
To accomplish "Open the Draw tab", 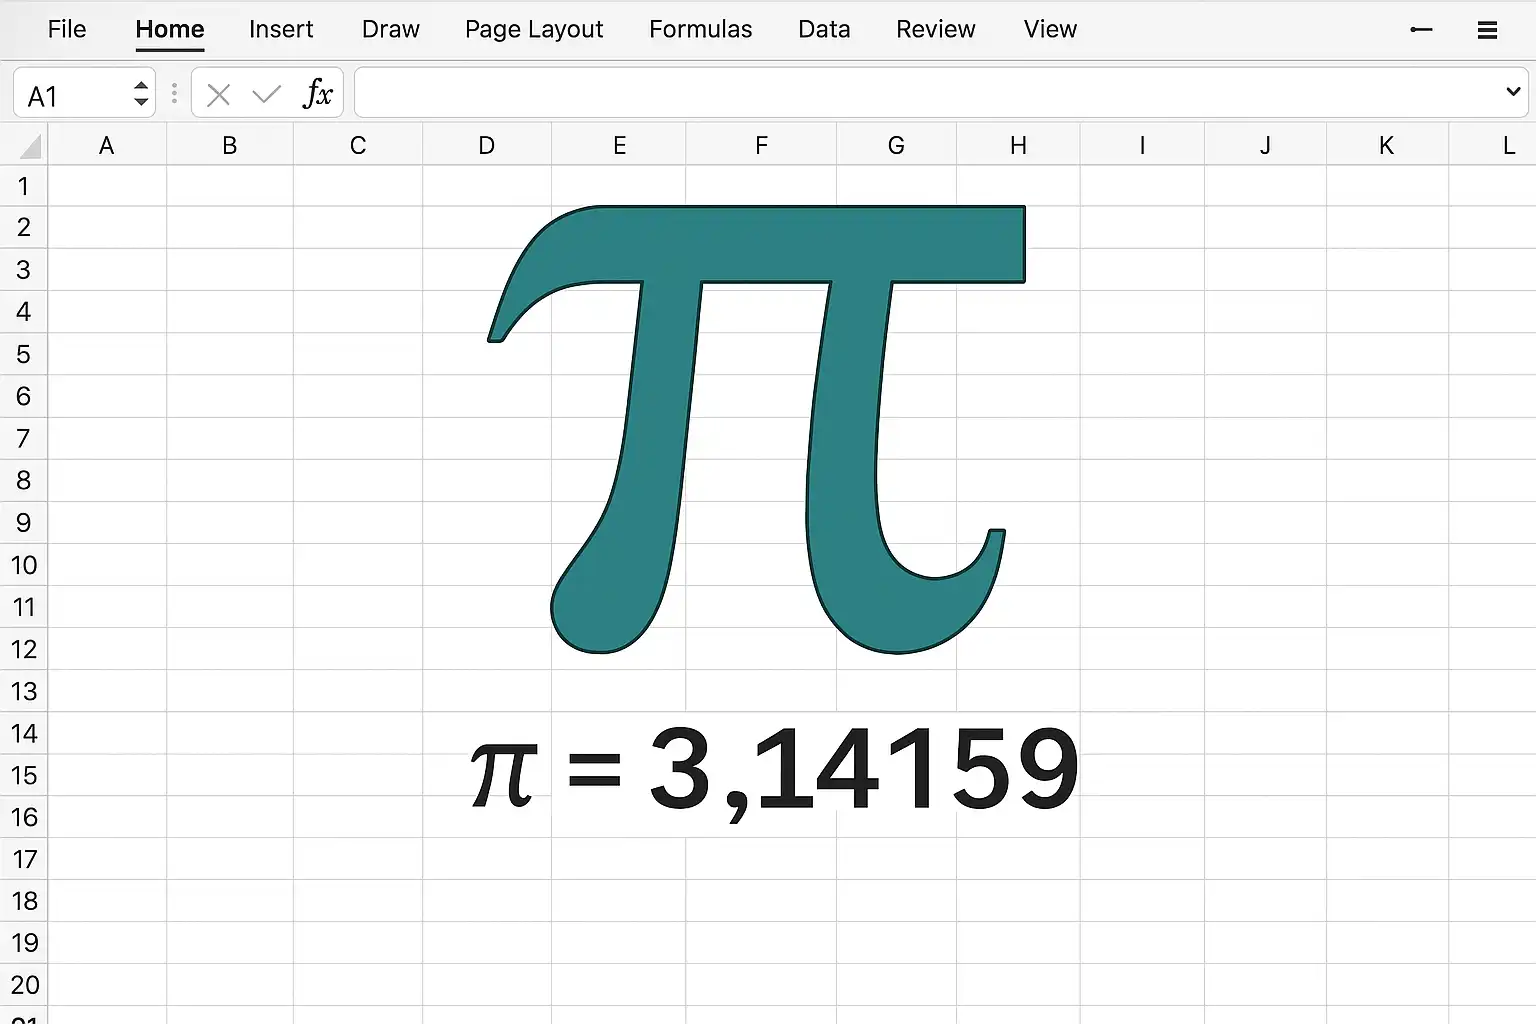I will pos(391,29).
